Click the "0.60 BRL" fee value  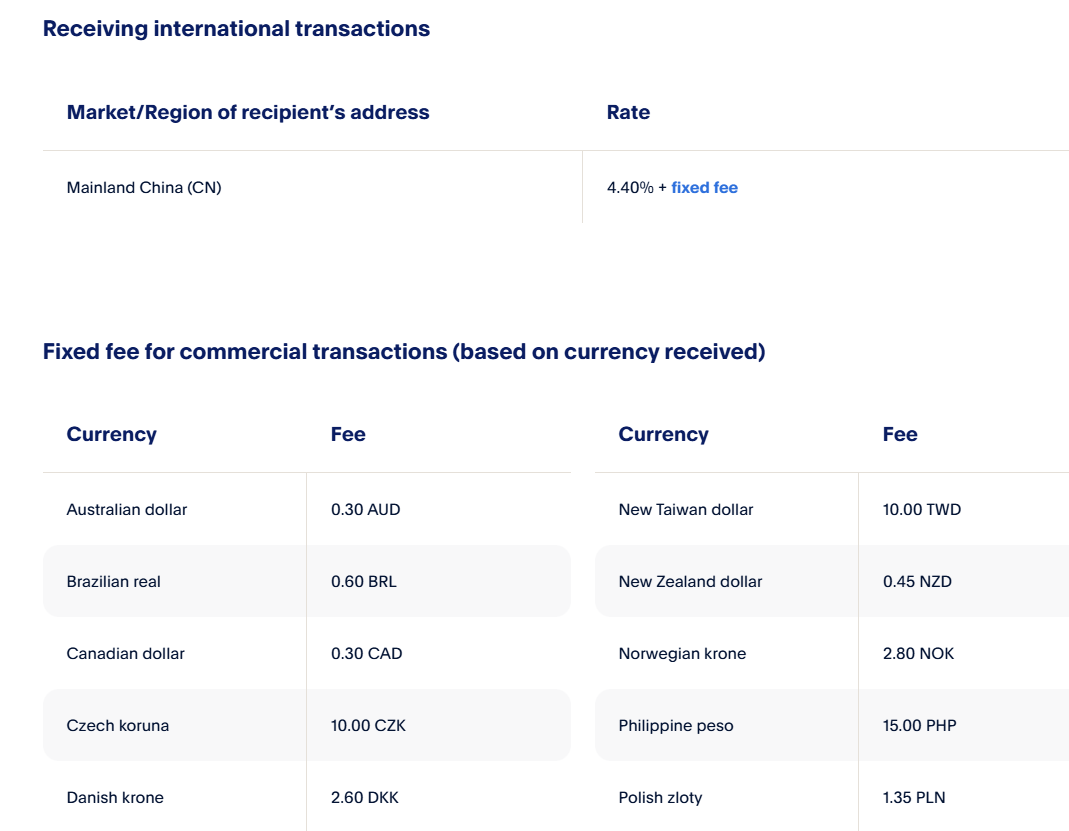[363, 582]
